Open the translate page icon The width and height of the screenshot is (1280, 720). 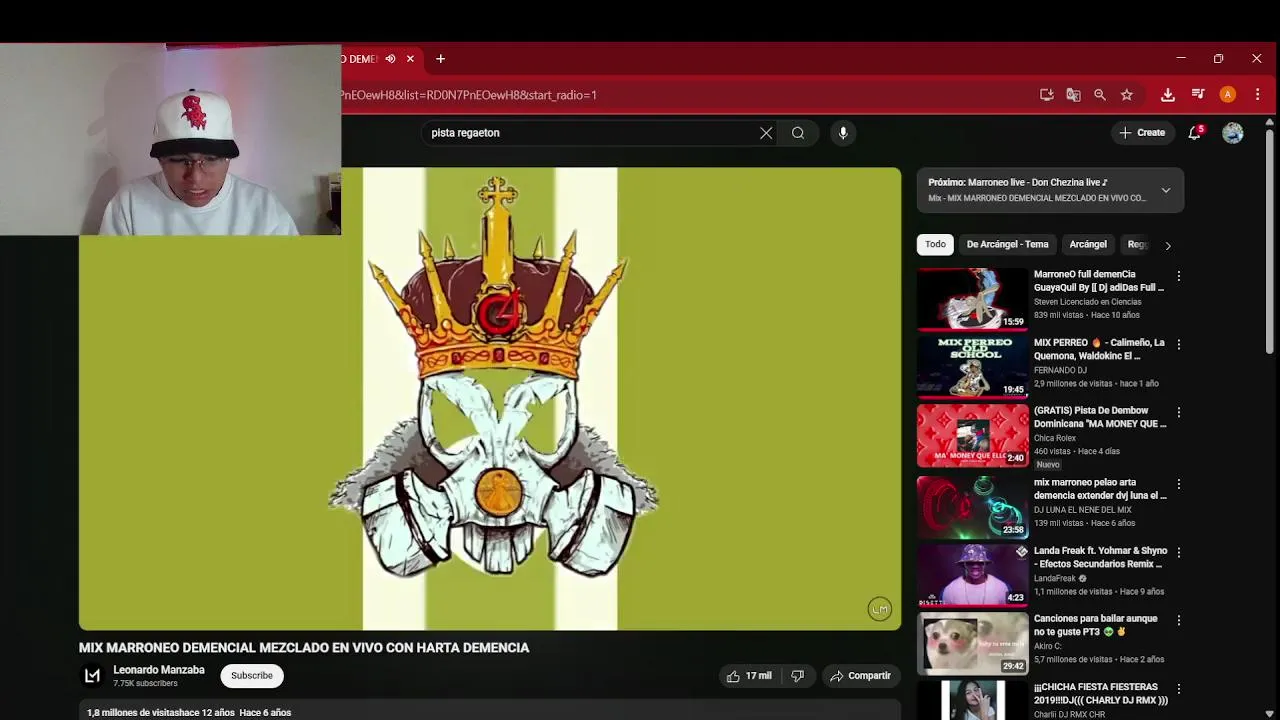[1073, 95]
